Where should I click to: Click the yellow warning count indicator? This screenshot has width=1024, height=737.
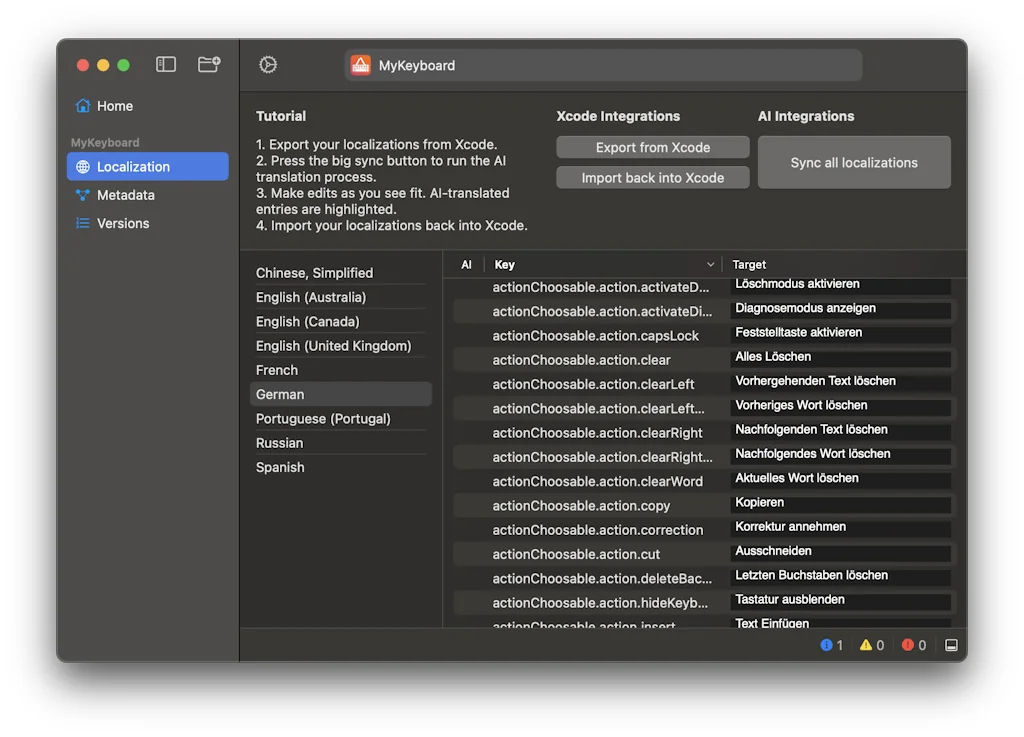[x=871, y=645]
